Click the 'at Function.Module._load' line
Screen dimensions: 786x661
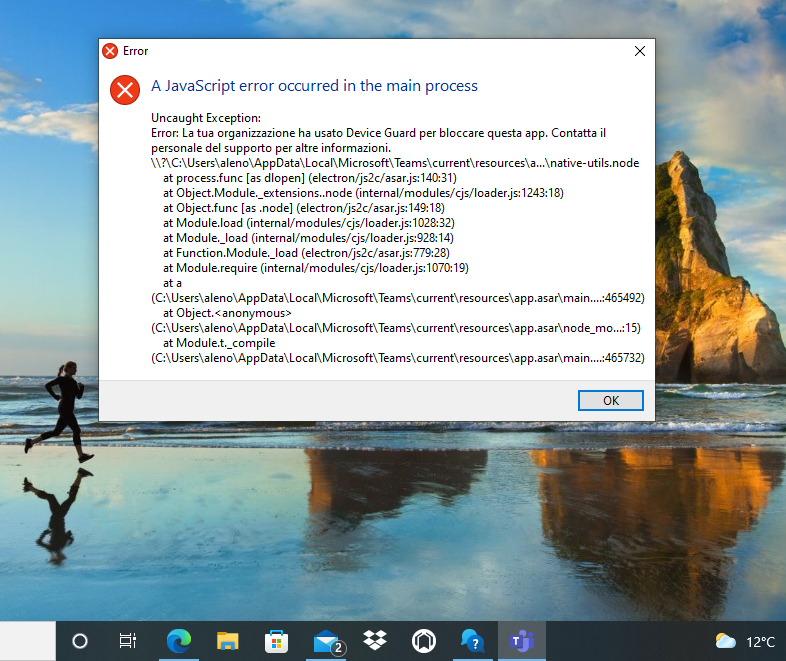[x=306, y=253]
